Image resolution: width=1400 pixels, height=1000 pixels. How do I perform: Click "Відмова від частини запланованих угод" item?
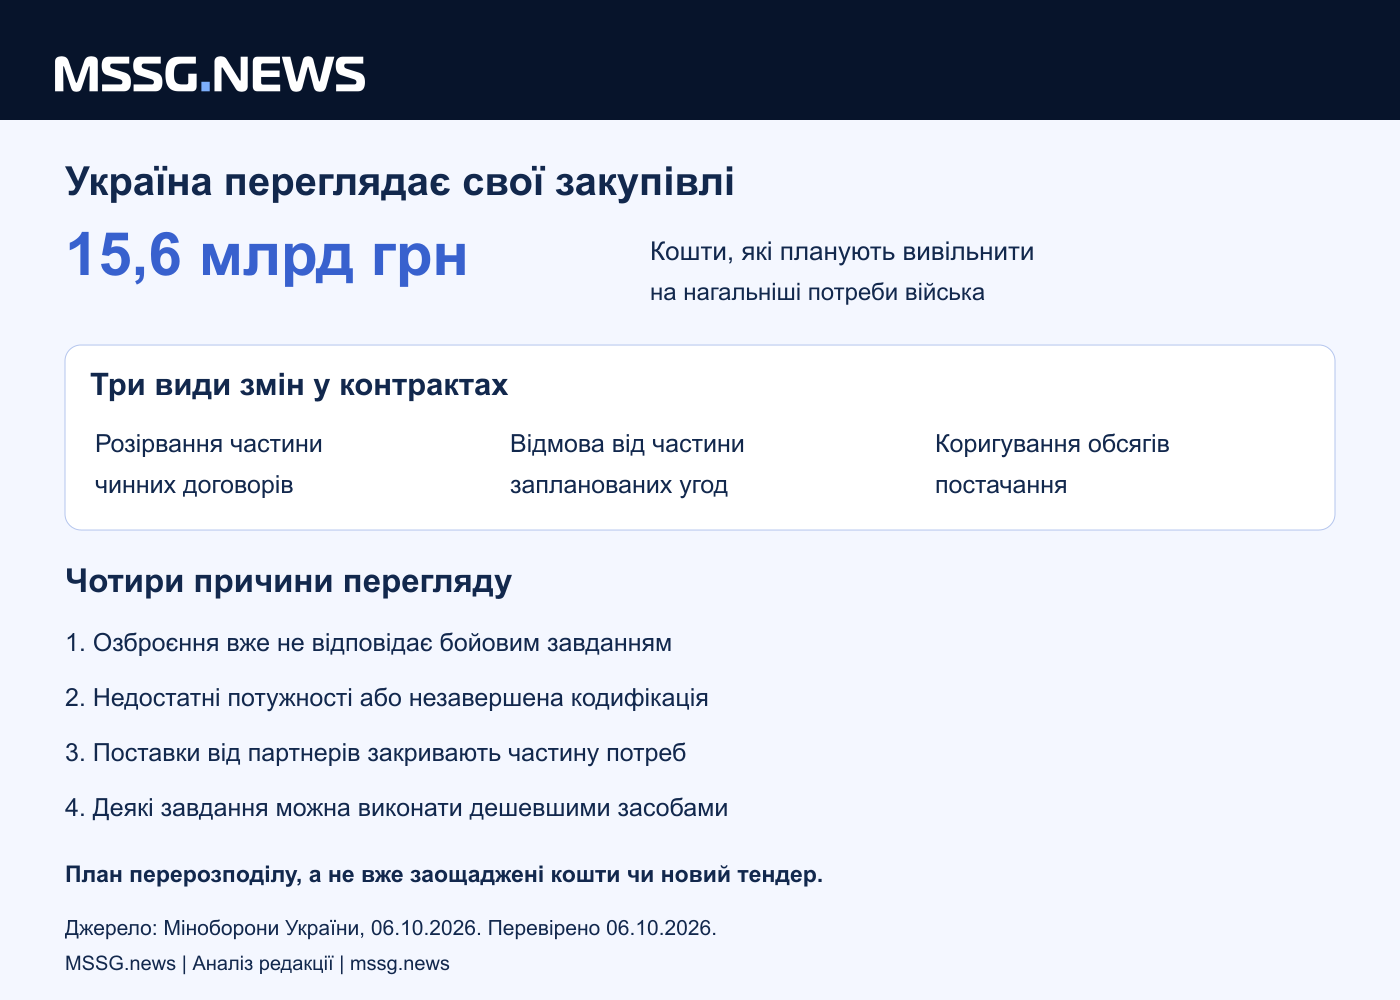627,464
